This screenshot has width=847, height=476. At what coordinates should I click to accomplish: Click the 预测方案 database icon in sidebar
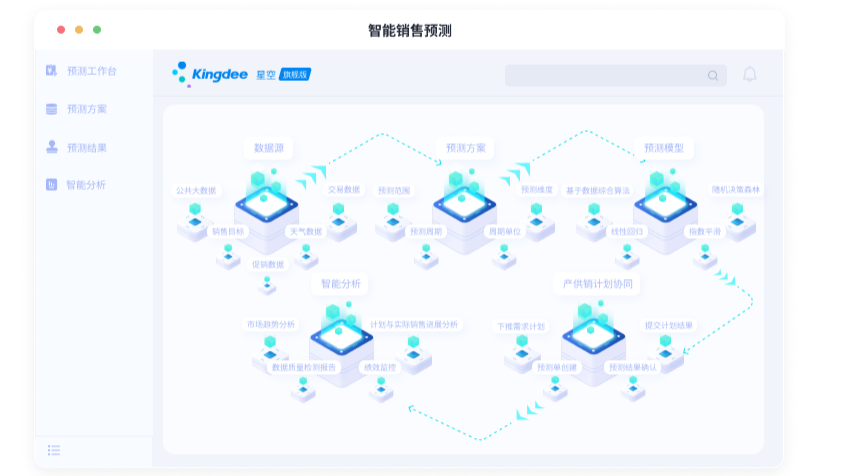51,109
